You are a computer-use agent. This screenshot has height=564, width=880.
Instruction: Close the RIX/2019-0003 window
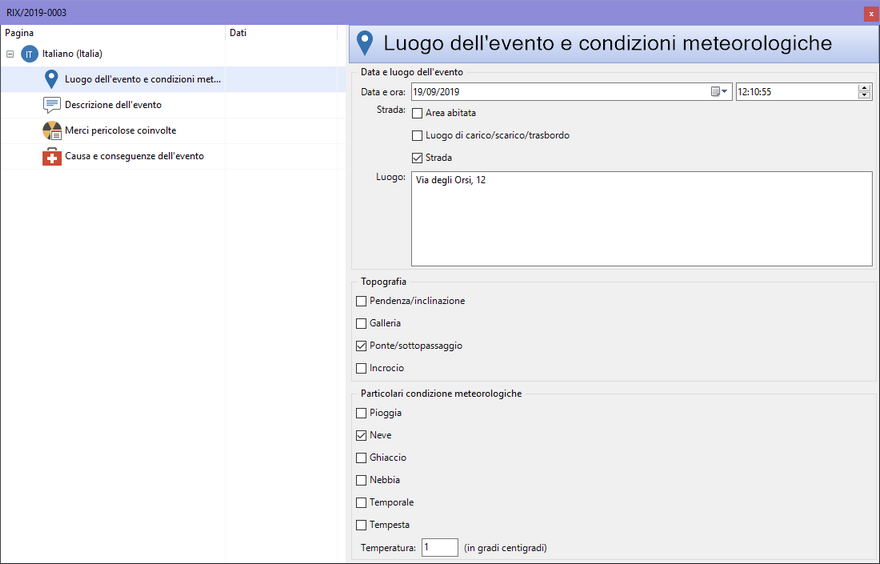[x=869, y=11]
